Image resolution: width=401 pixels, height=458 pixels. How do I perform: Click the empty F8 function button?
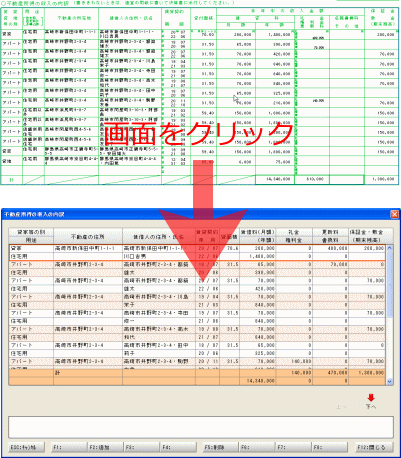pyautogui.click(x=330, y=447)
